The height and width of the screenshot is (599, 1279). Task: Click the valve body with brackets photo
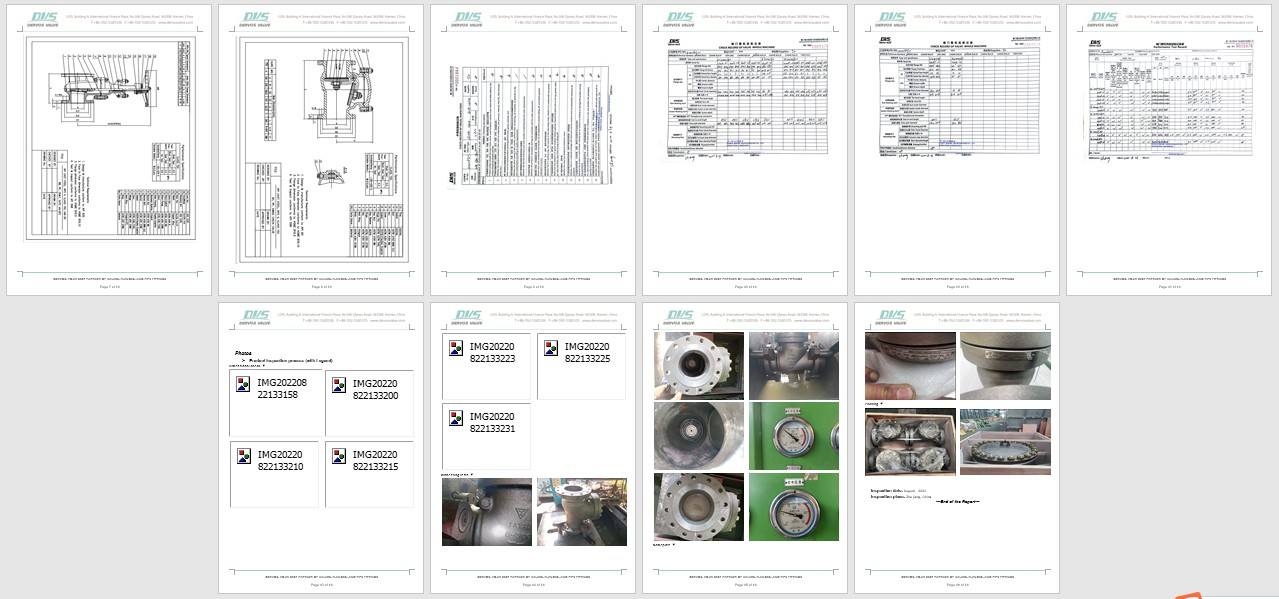point(794,366)
